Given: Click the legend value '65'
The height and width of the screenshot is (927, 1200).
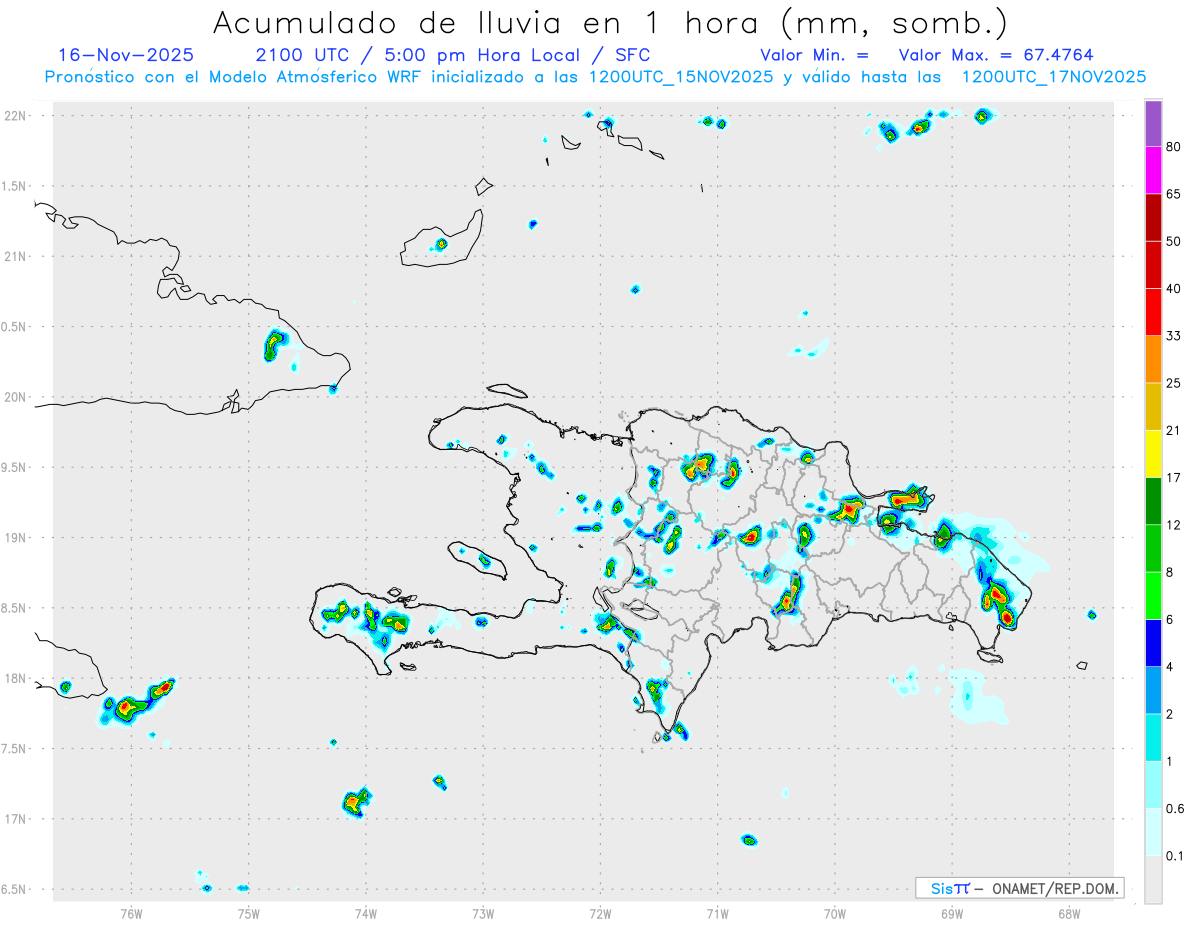Looking at the screenshot, I should click(x=1174, y=194).
